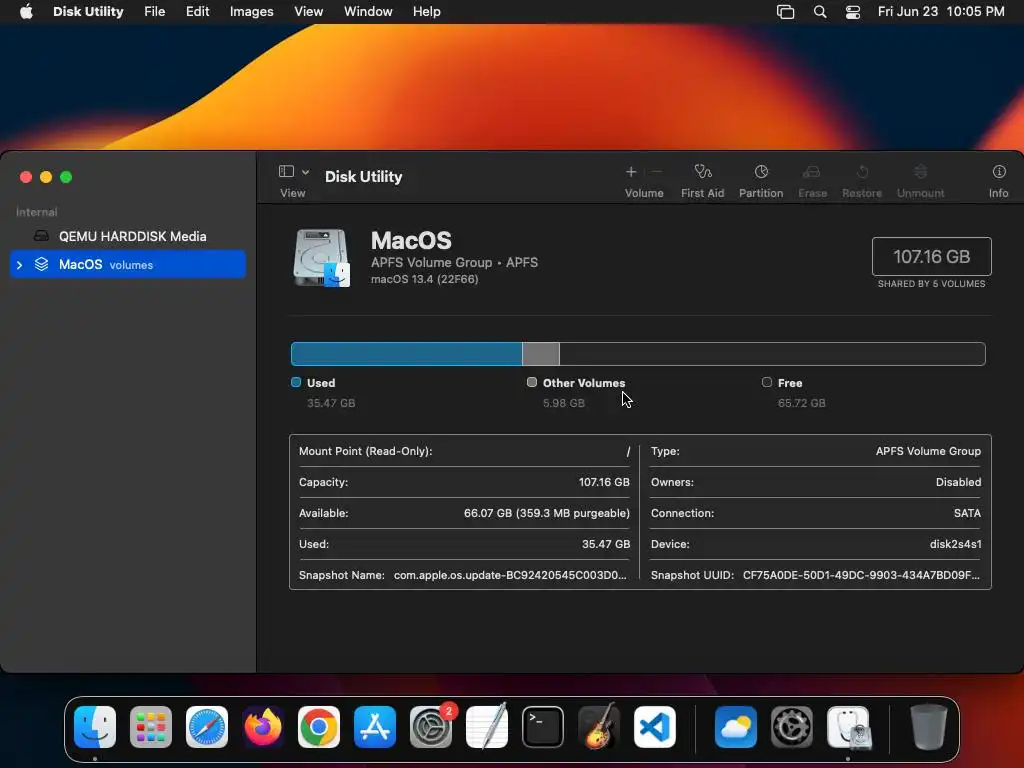The width and height of the screenshot is (1024, 768).
Task: Open TextEdit from the Dock
Action: 487,727
